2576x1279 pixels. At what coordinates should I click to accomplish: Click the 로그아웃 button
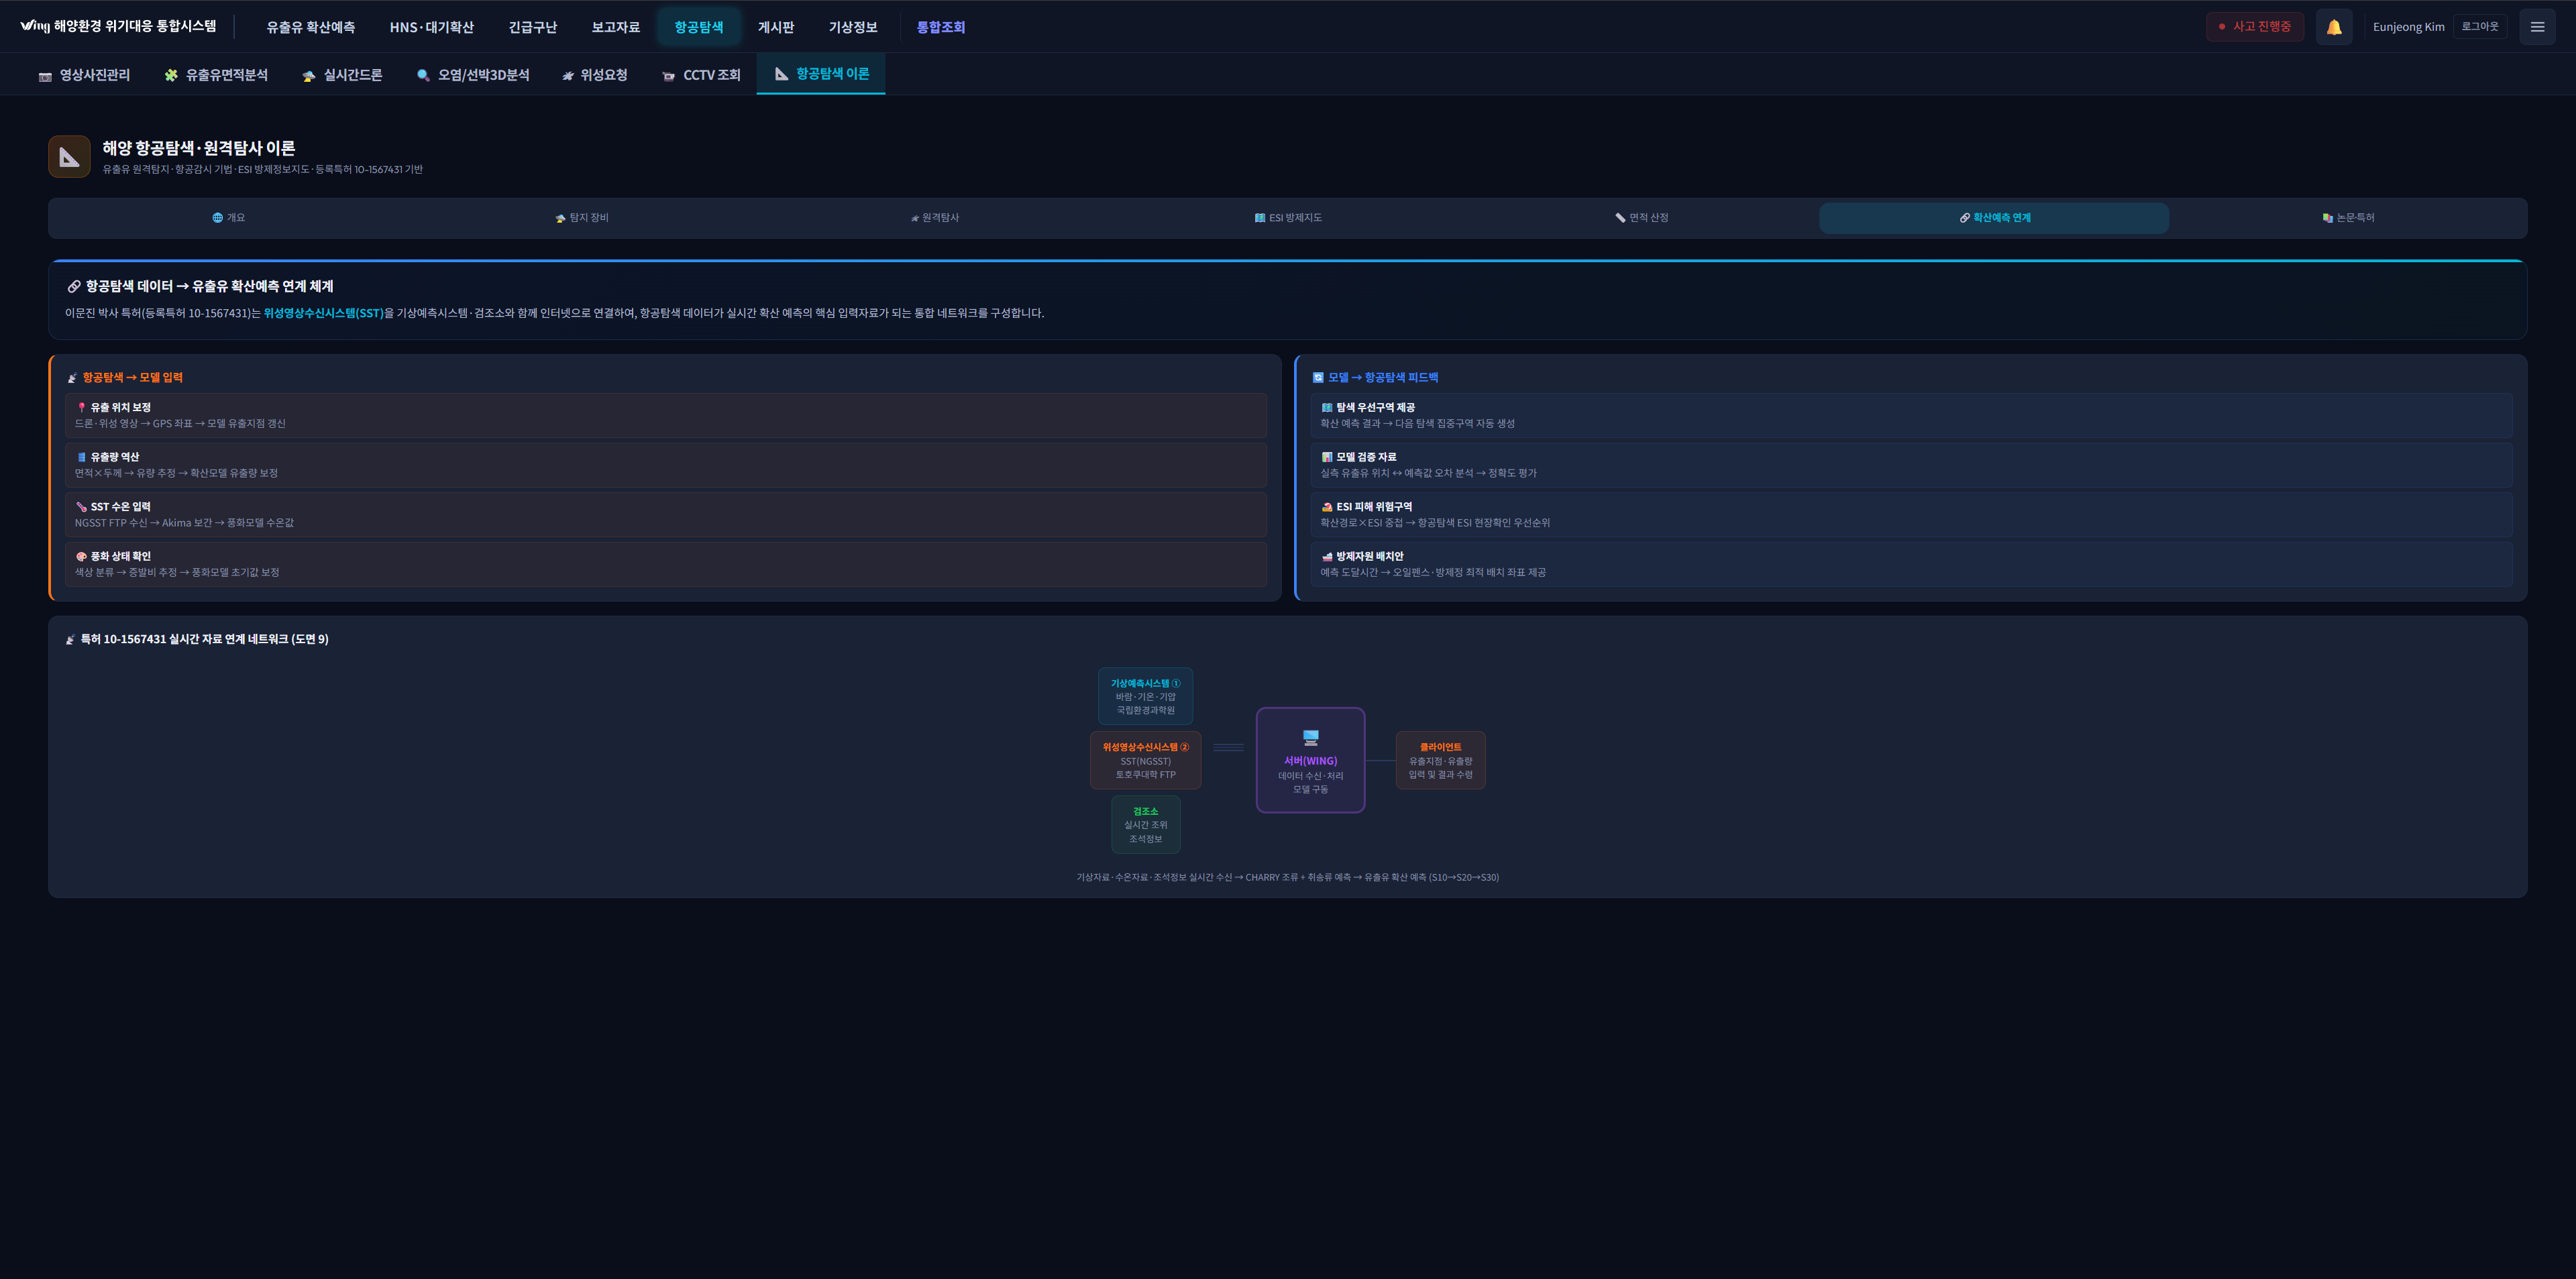(2479, 27)
